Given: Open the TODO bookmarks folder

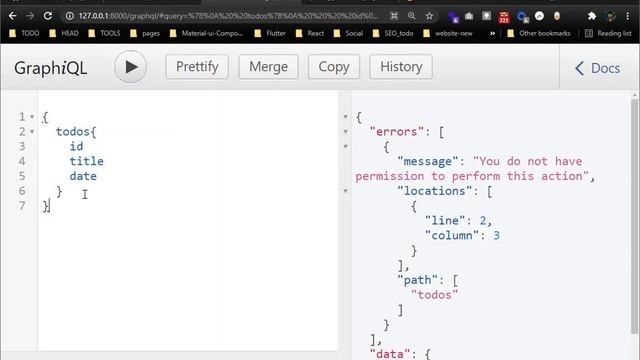Looking at the screenshot, I should coord(24,33).
